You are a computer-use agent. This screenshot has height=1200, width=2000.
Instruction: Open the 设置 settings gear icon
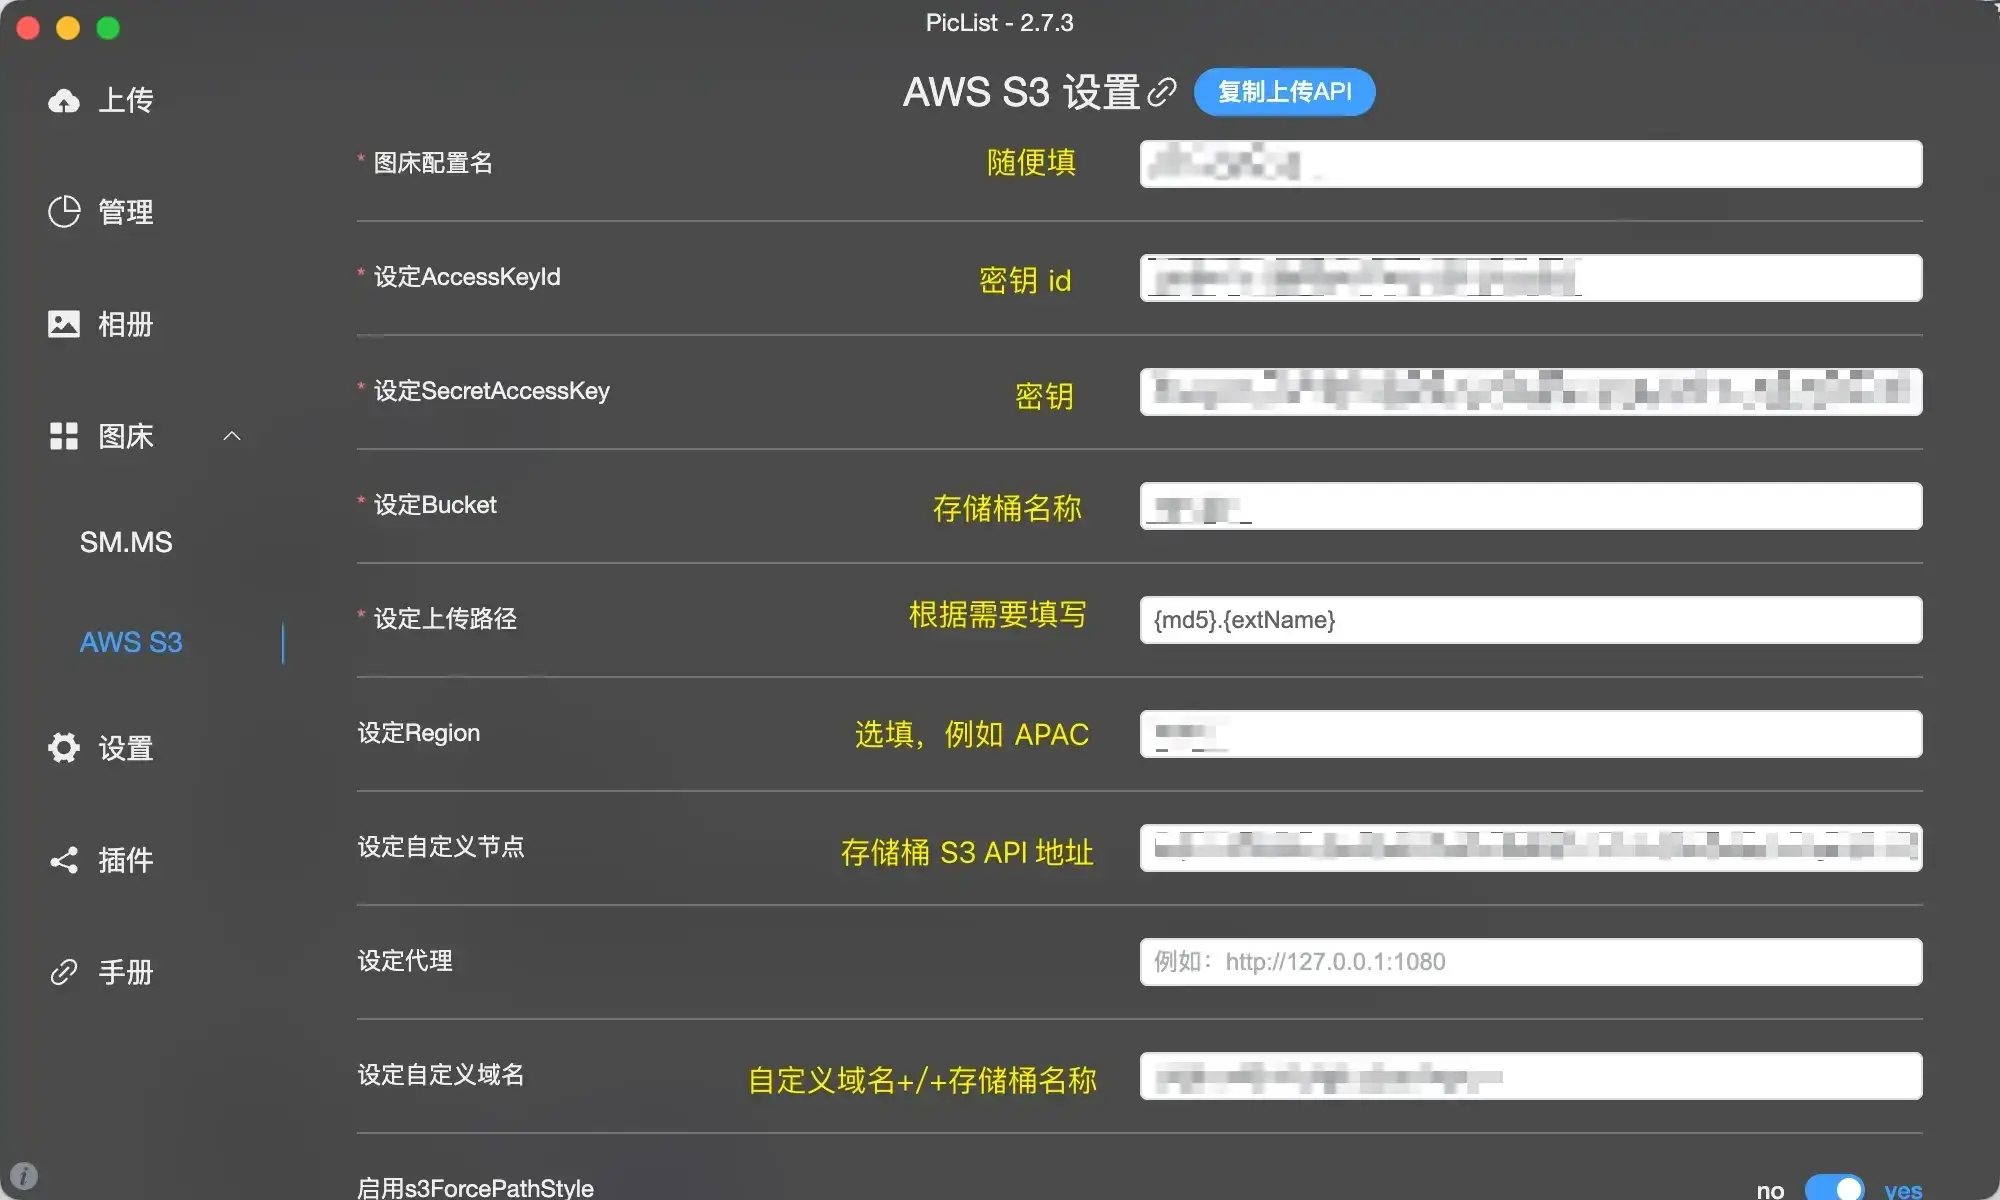tap(63, 748)
